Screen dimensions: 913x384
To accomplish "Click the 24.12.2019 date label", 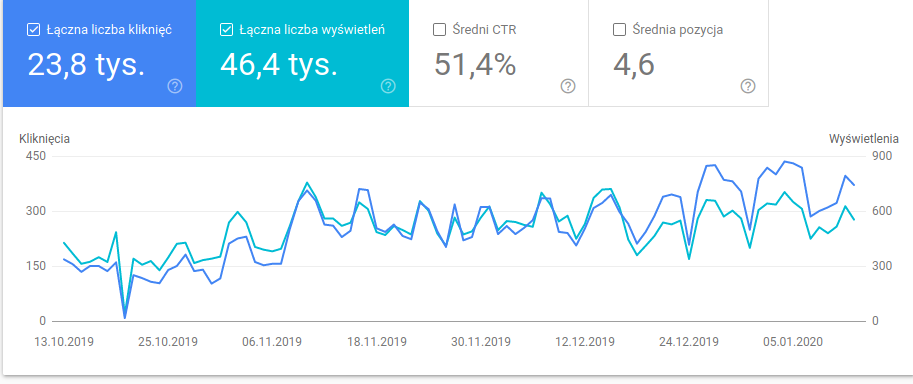I will (x=689, y=341).
